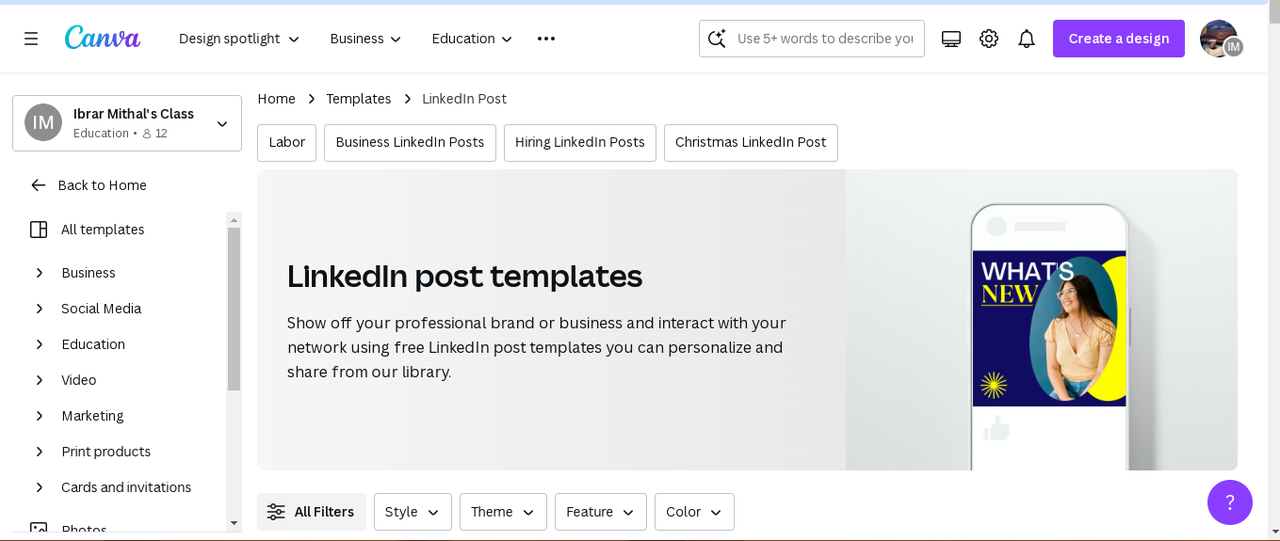
Task: Open the Education menu in the top nav
Action: 472,38
